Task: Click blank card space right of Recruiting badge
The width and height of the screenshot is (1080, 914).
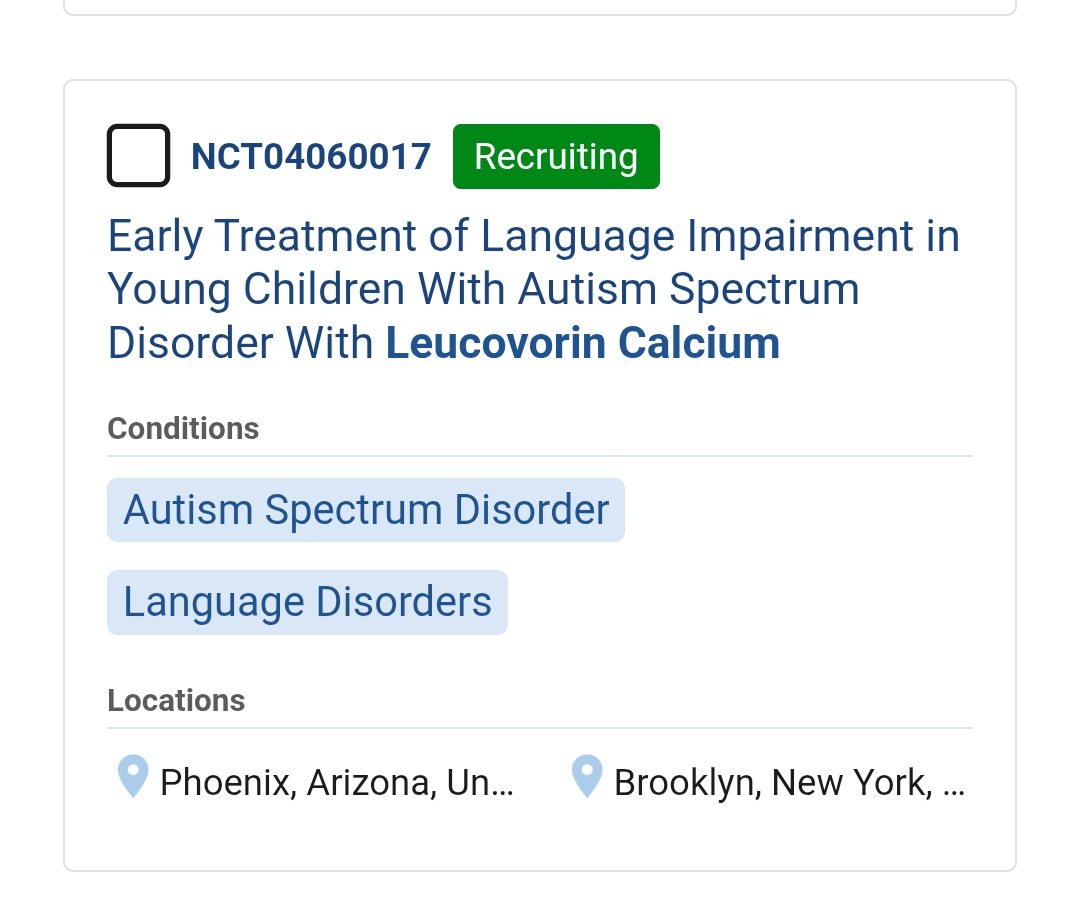Action: (x=830, y=157)
